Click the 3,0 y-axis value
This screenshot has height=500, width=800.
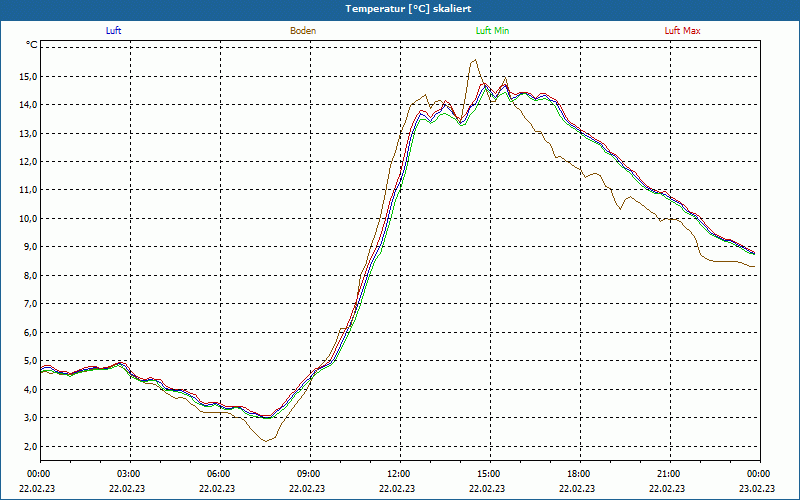coord(31,417)
